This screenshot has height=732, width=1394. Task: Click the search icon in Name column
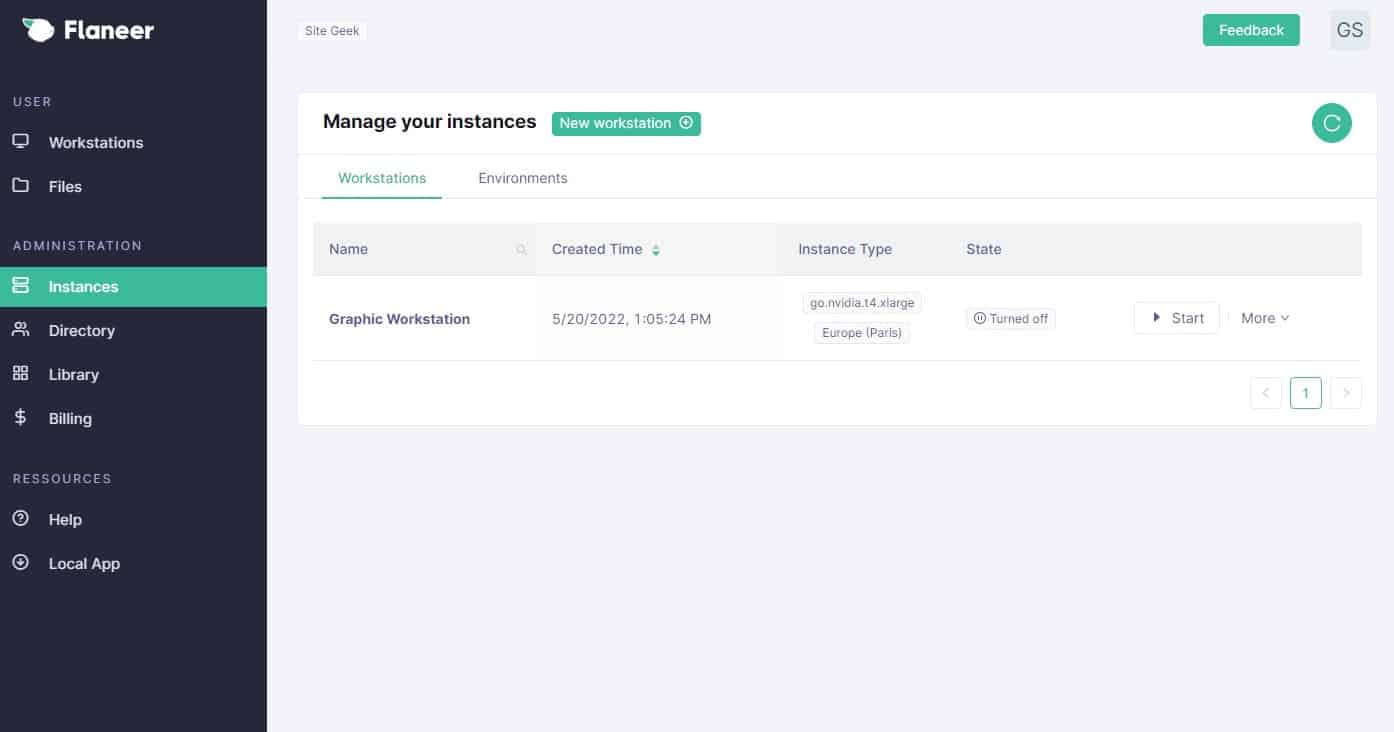coord(521,250)
